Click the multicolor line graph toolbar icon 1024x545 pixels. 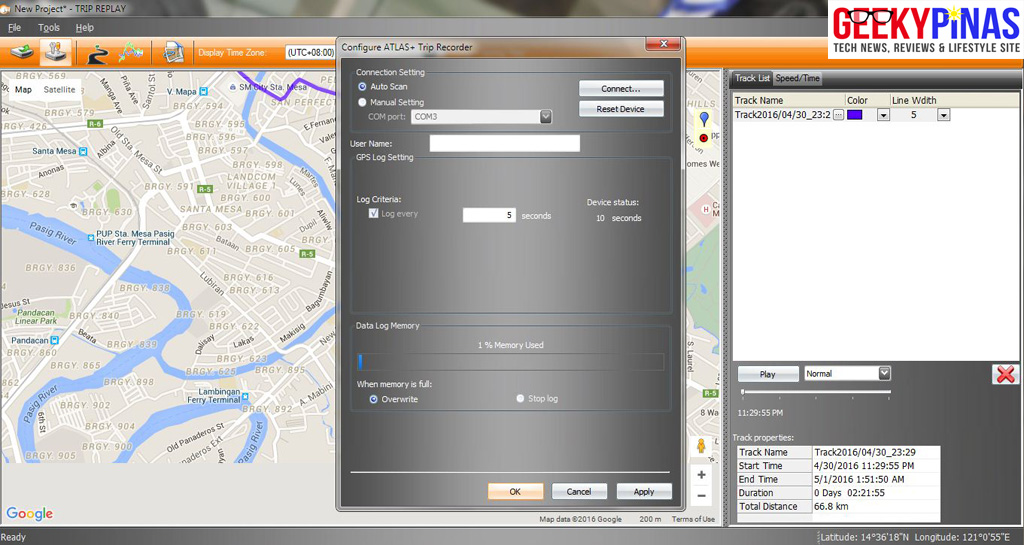pyautogui.click(x=130, y=52)
